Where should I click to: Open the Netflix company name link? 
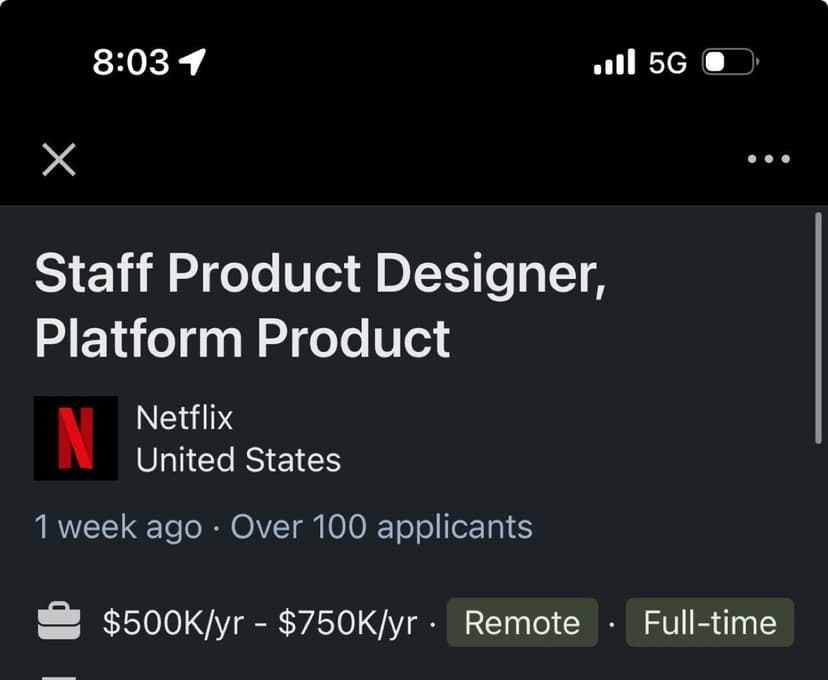[x=184, y=416]
